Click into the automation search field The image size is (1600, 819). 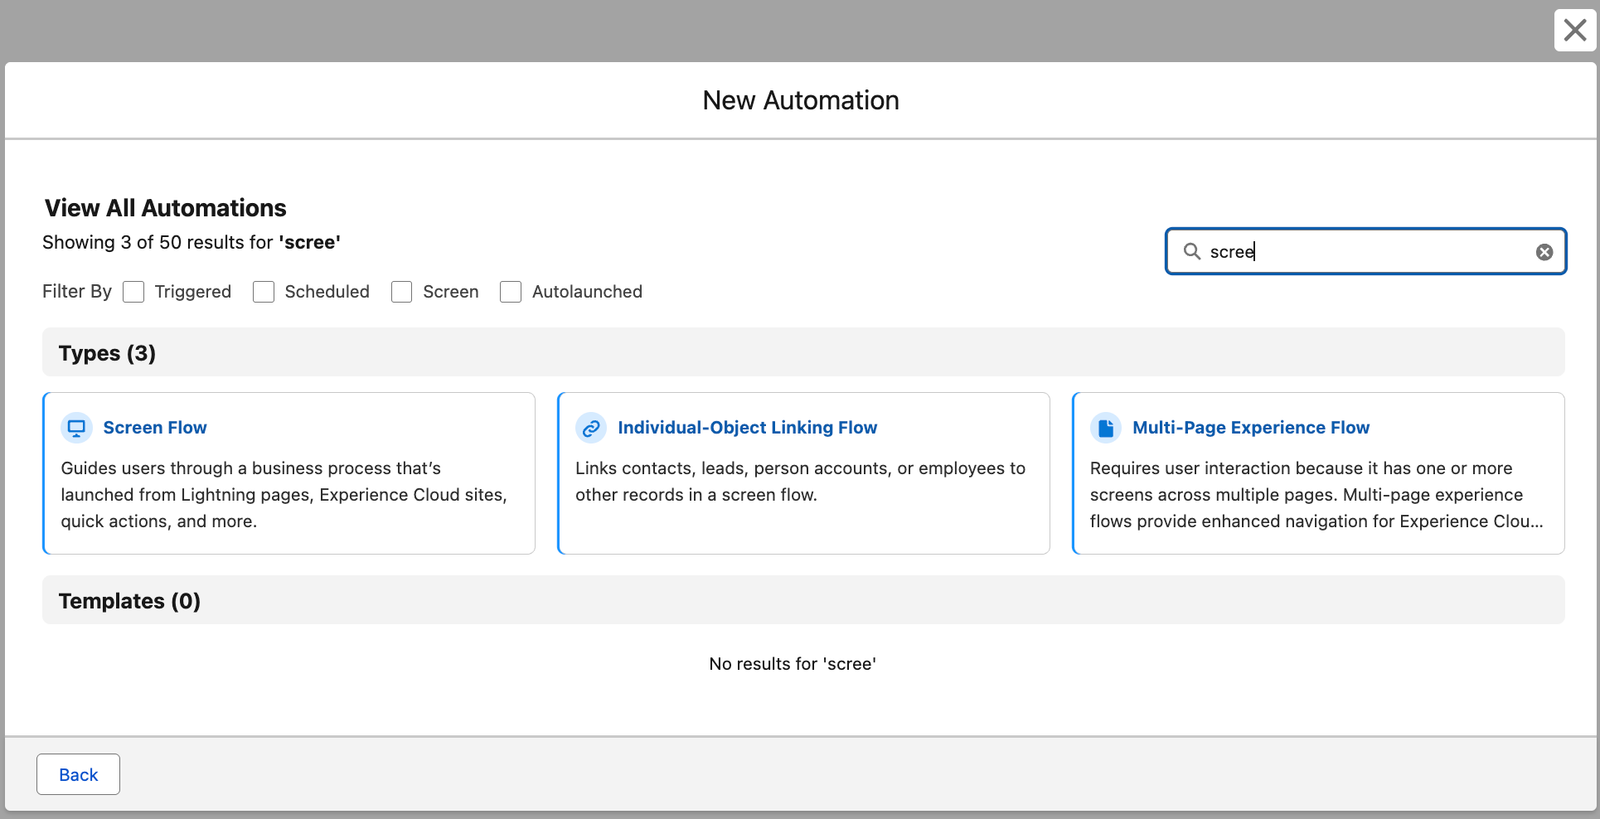(x=1370, y=252)
